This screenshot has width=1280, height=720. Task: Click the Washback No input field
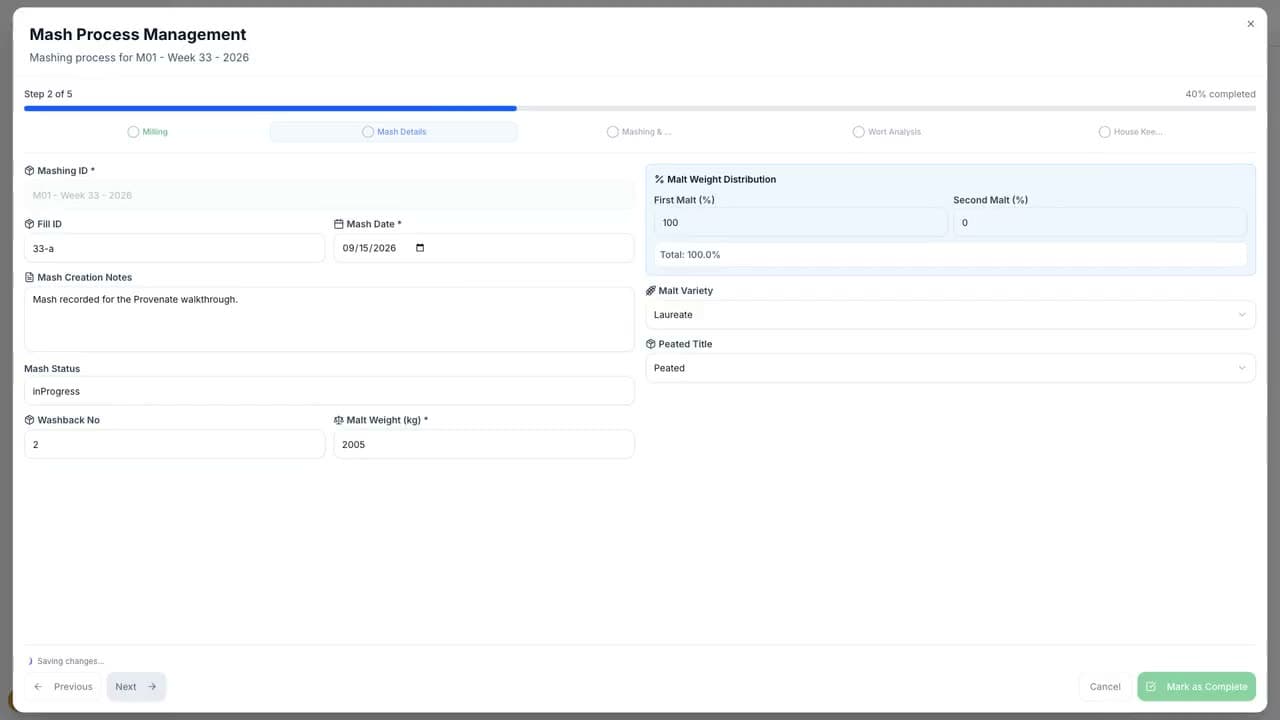(x=175, y=444)
